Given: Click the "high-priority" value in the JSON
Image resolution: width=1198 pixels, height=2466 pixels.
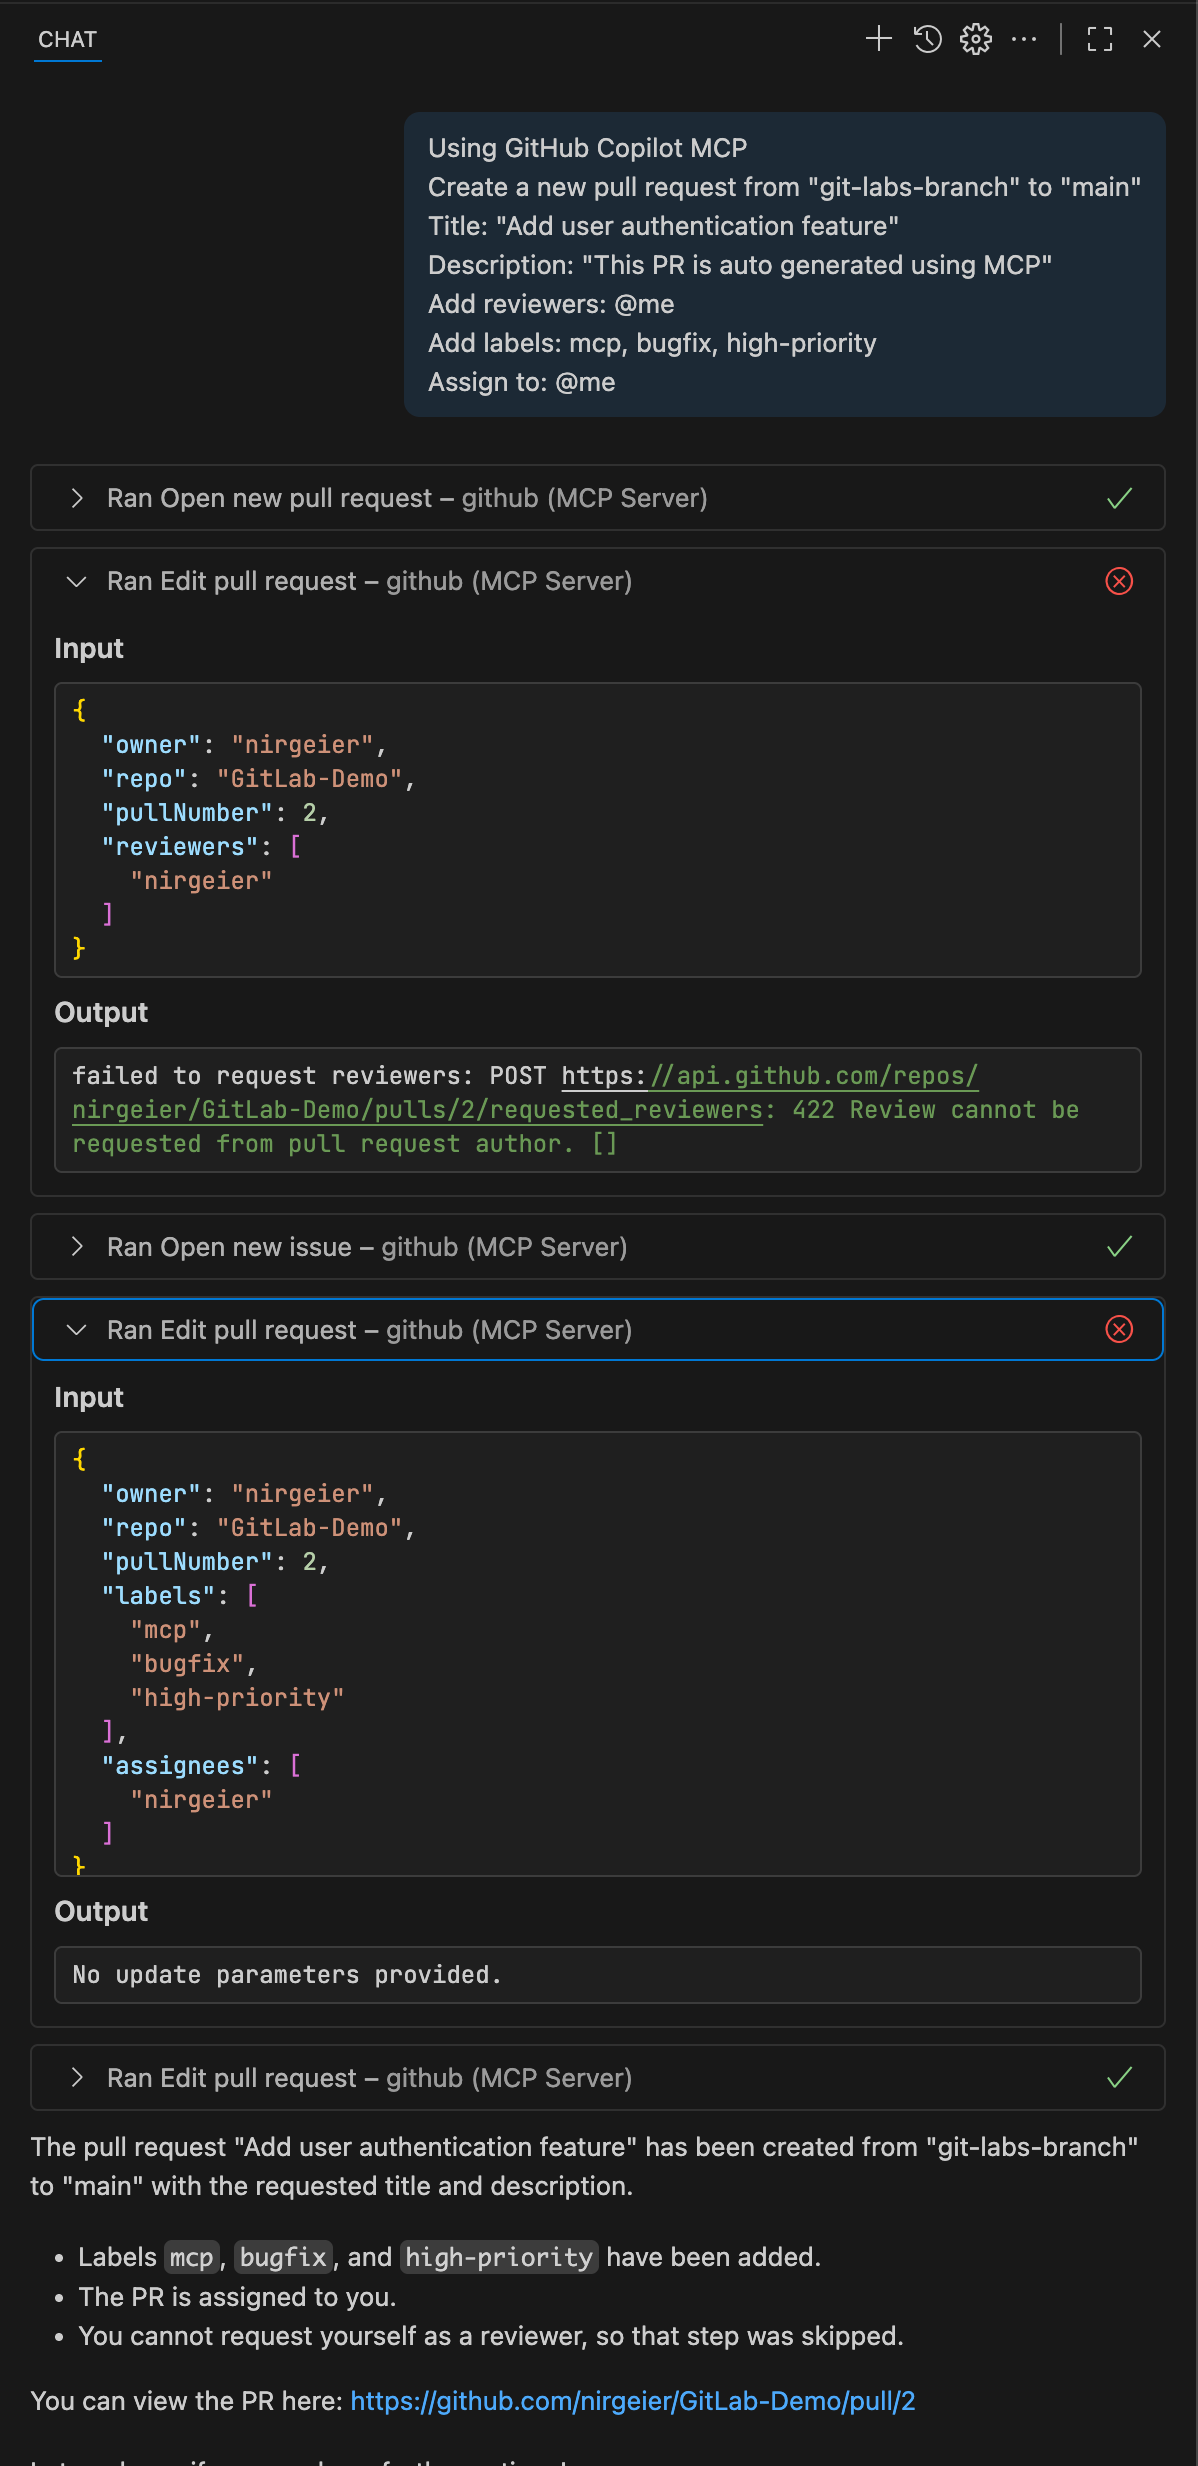Looking at the screenshot, I should [237, 1698].
